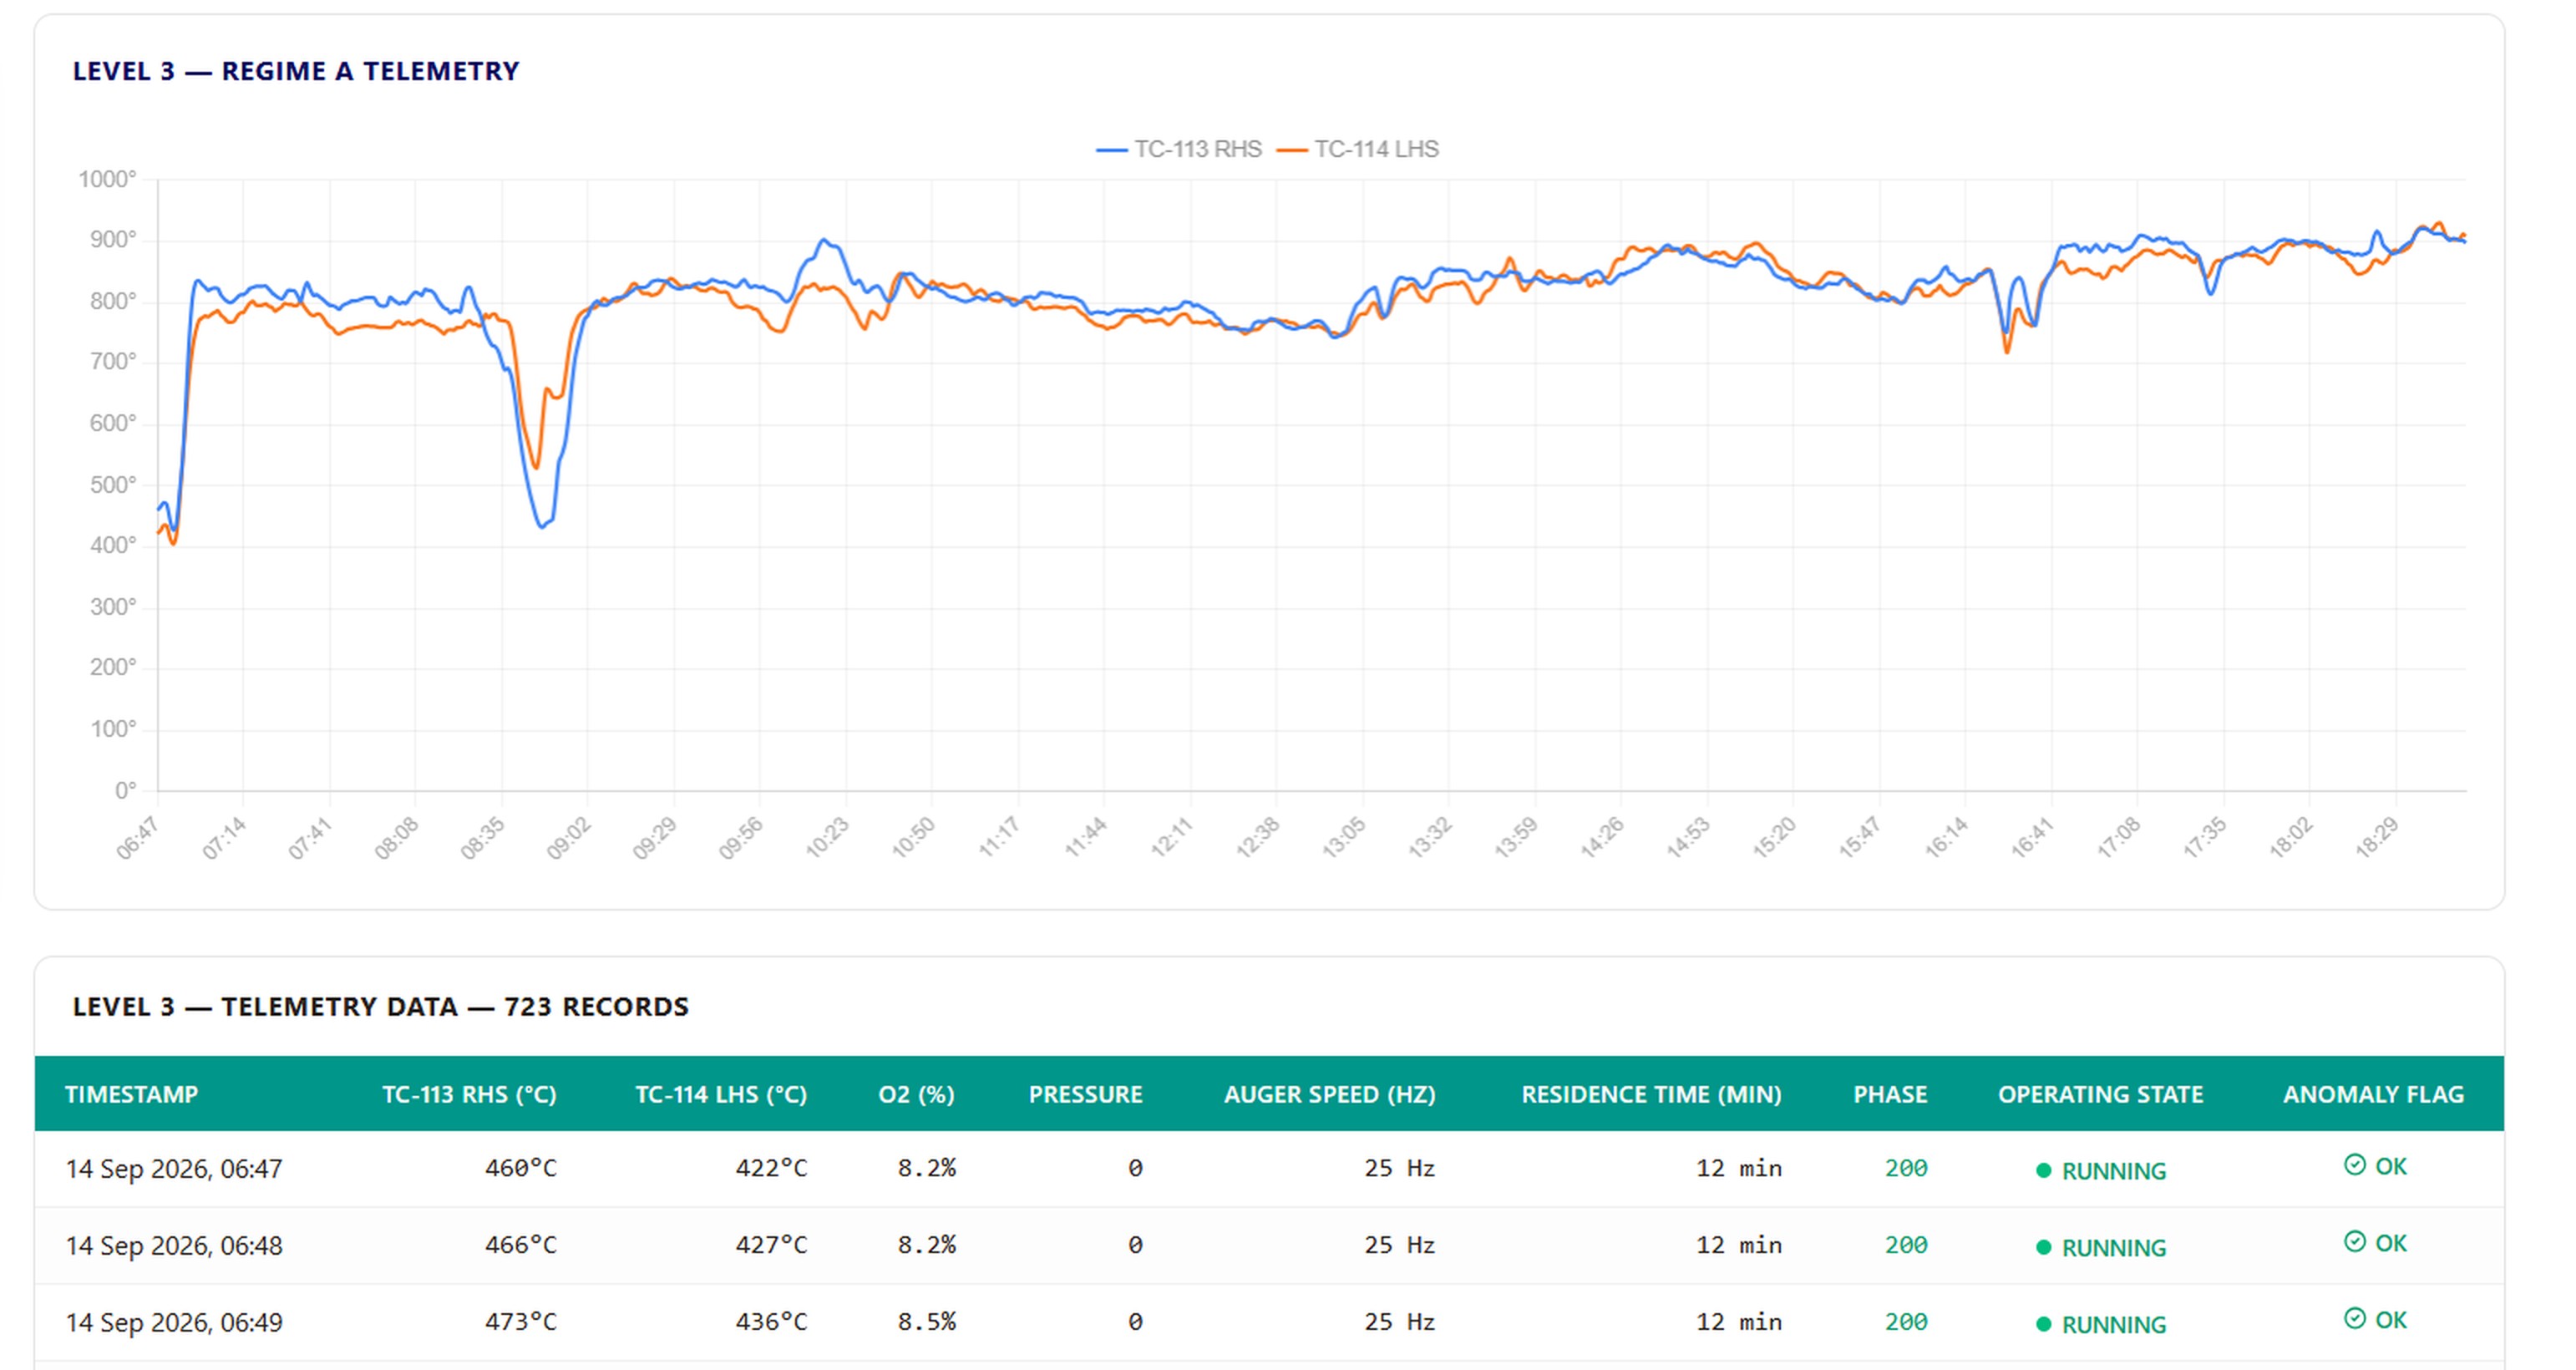The height and width of the screenshot is (1370, 2576).
Task: Click the 460°C value in TC-113 column
Action: pyautogui.click(x=521, y=1167)
